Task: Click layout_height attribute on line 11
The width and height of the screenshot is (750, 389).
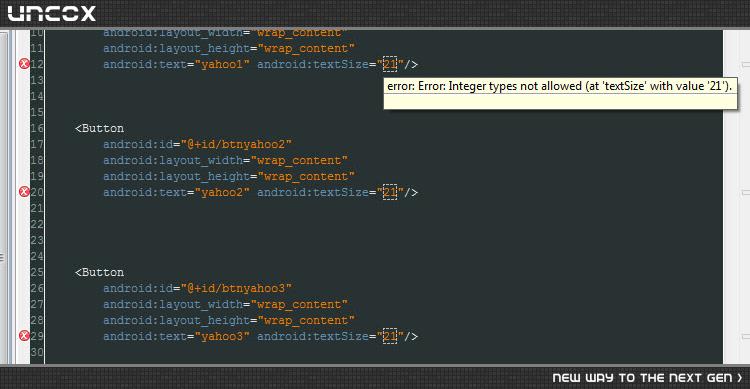Action: tap(176, 48)
